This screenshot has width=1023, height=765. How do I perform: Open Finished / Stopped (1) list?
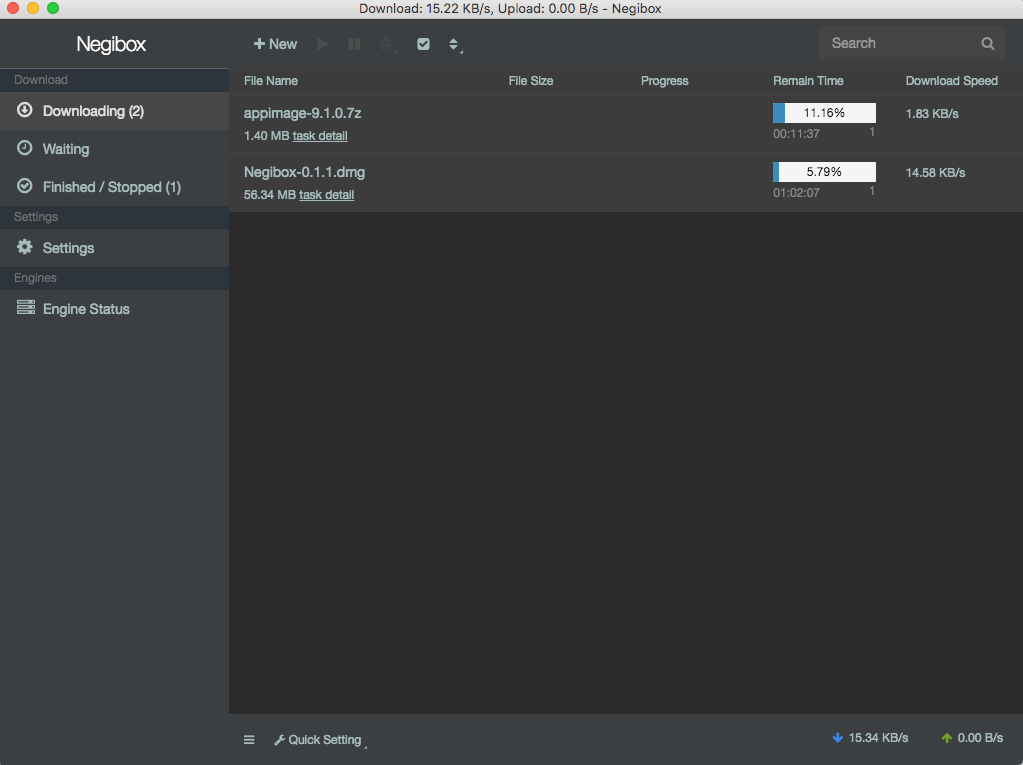(114, 187)
